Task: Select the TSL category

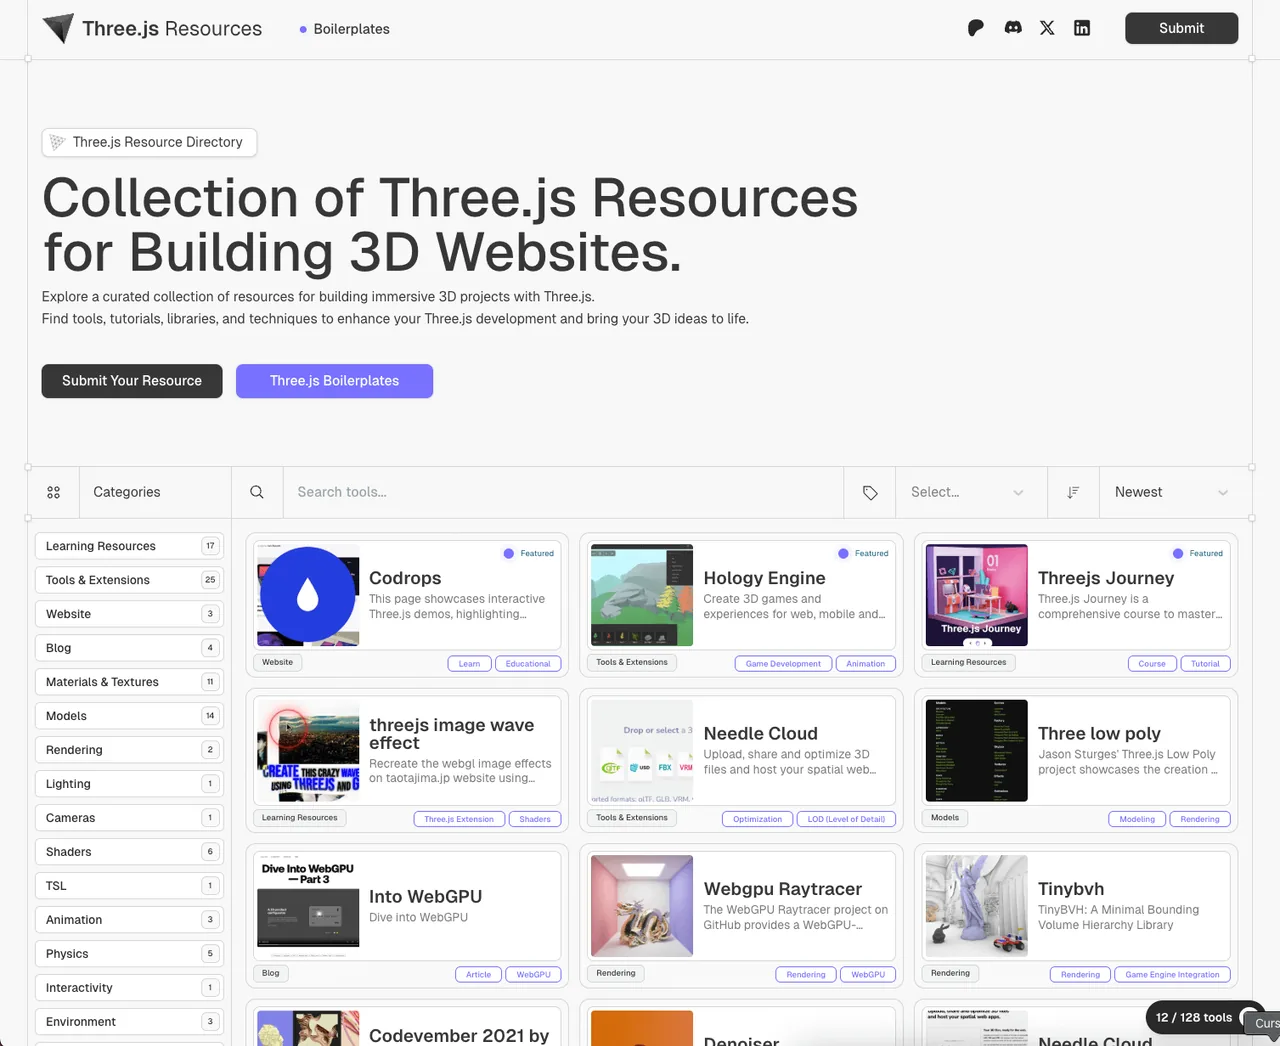Action: tap(129, 886)
